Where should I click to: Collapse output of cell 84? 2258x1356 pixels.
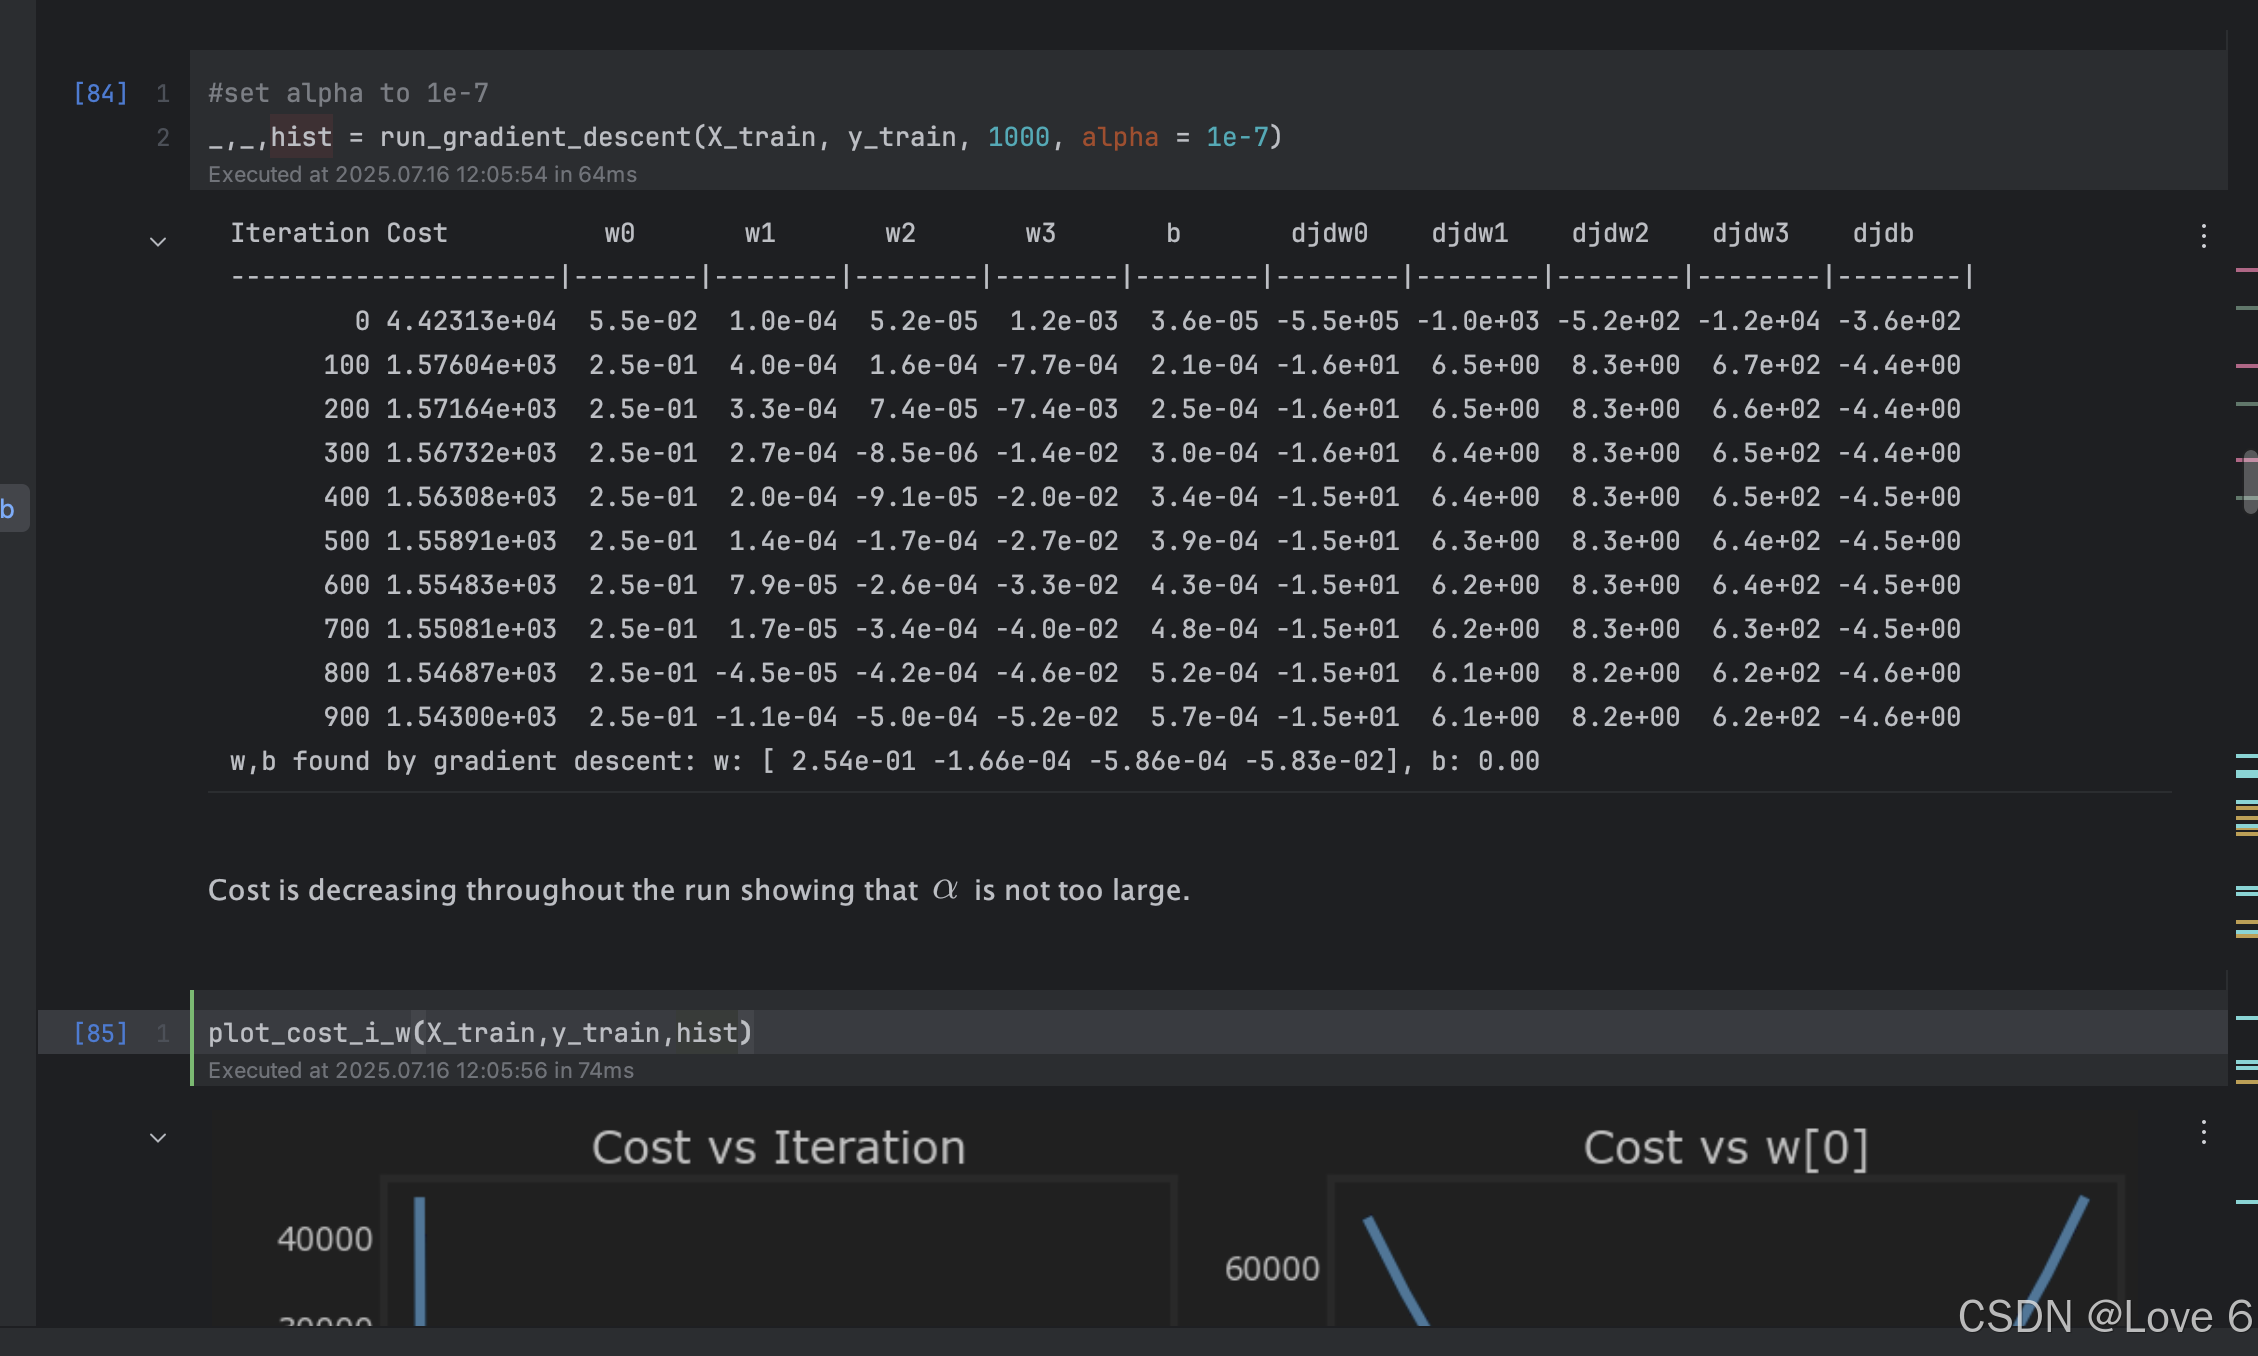[x=158, y=241]
